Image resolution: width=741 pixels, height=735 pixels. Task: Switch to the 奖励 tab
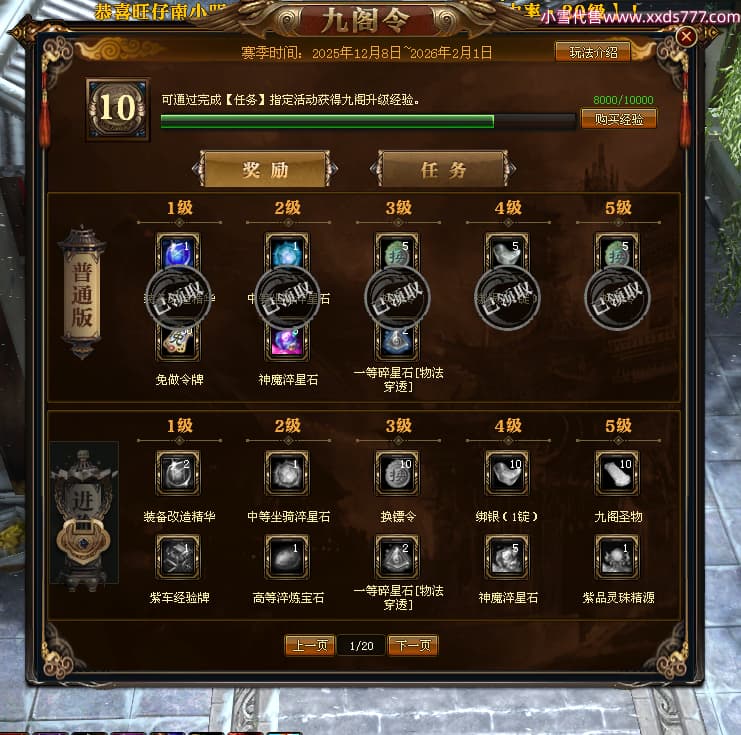pyautogui.click(x=265, y=169)
